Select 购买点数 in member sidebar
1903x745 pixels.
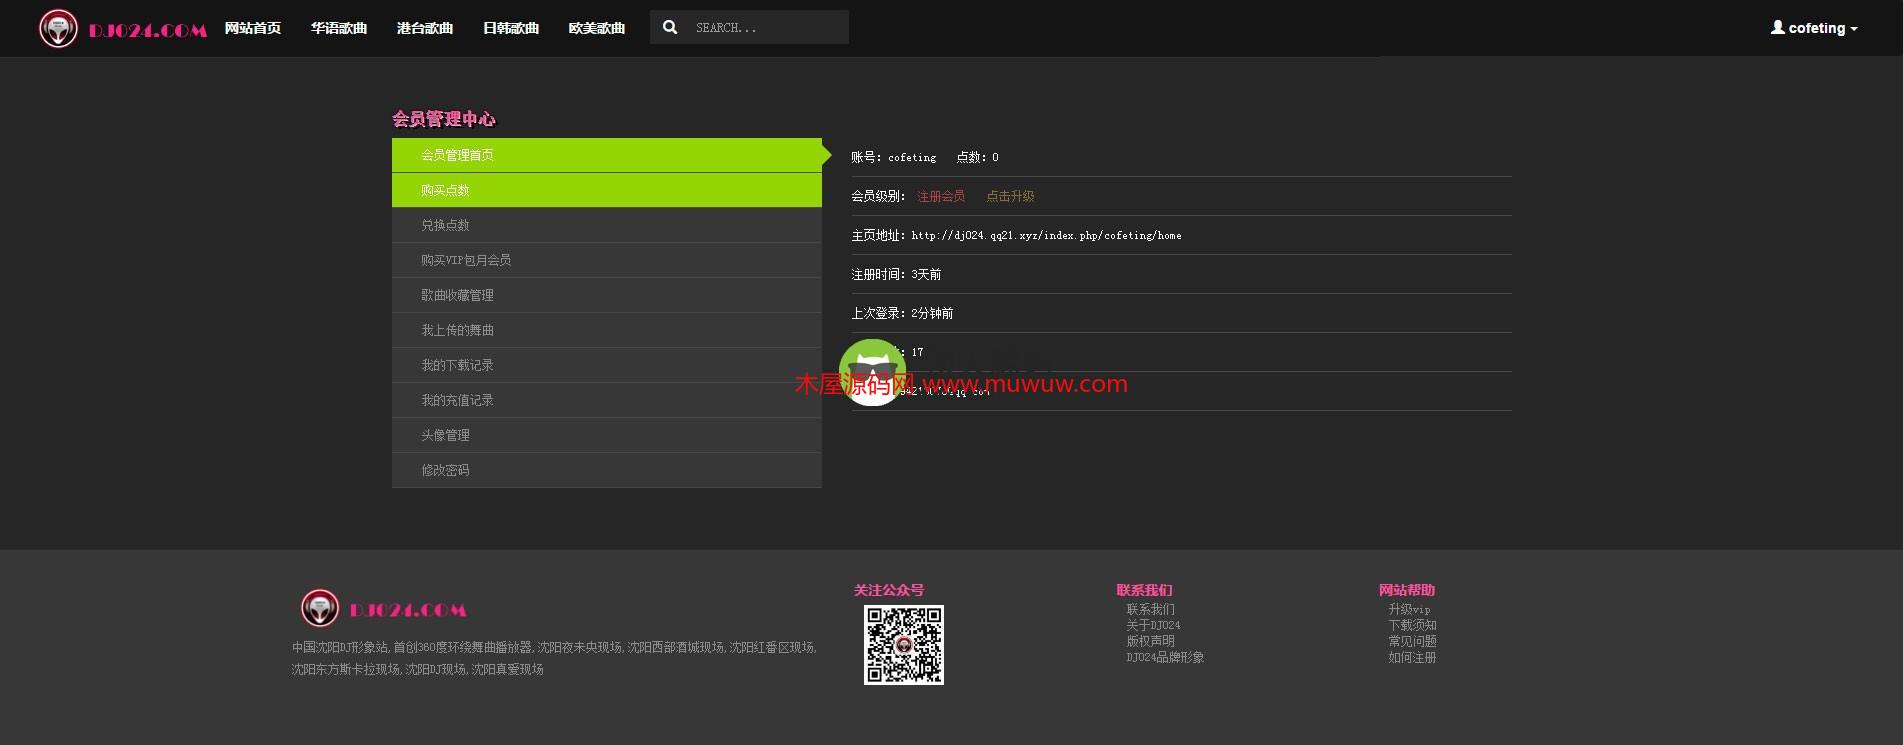(x=445, y=190)
